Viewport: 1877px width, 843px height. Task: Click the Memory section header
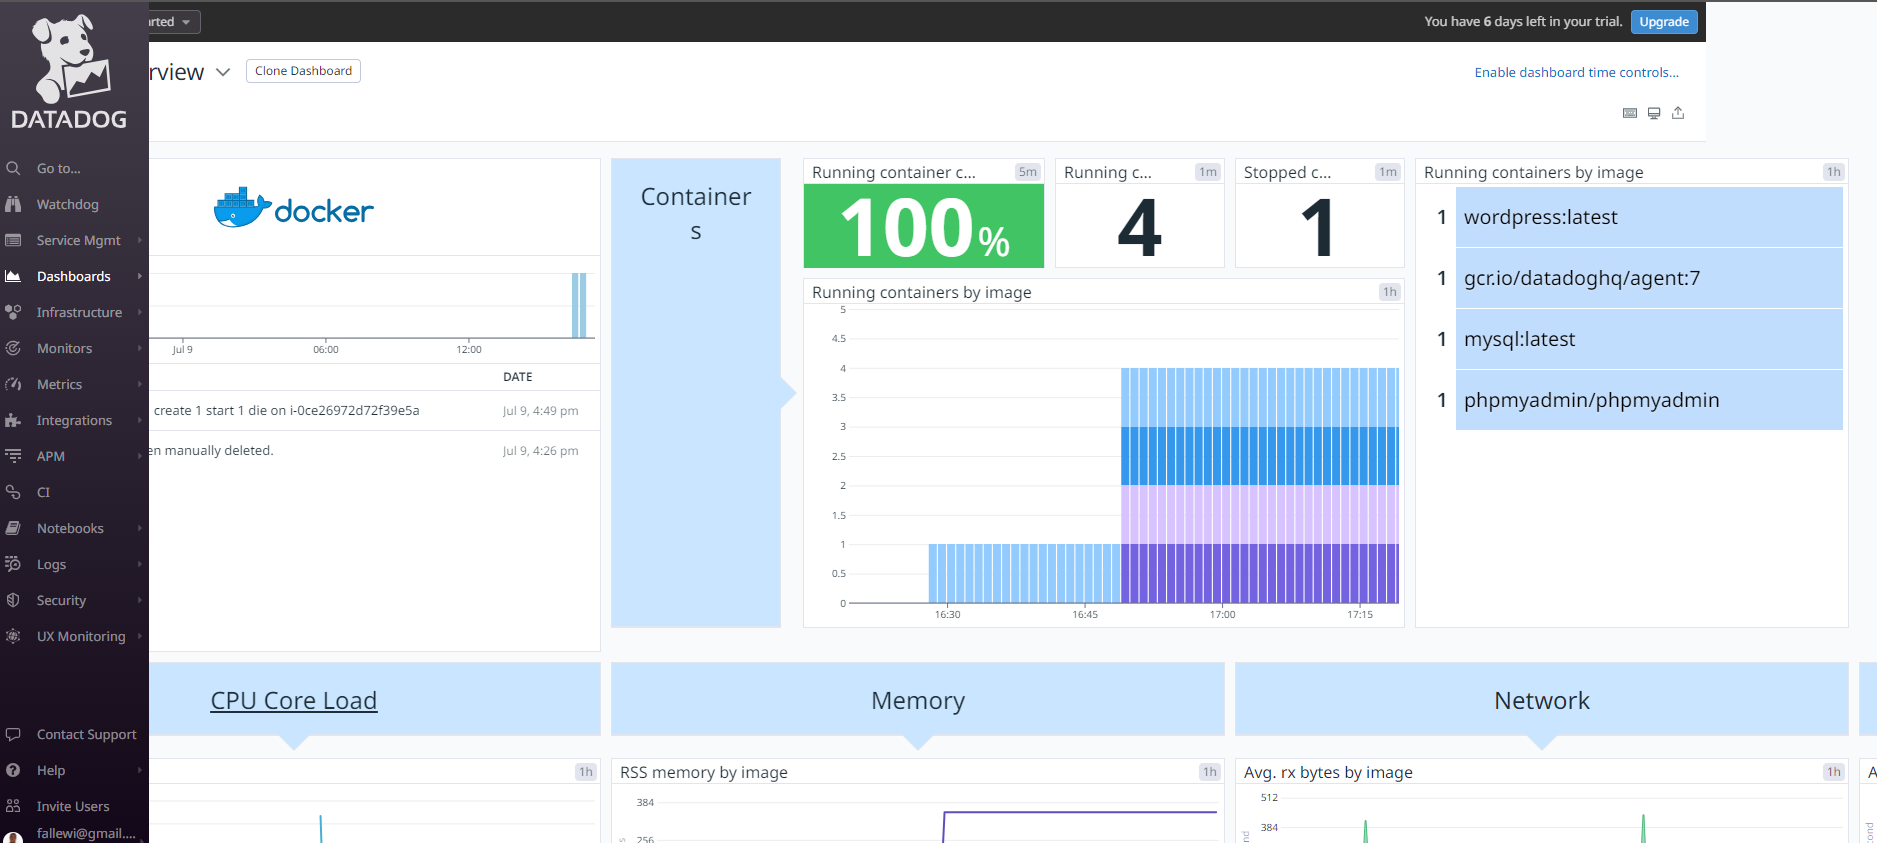(x=918, y=700)
